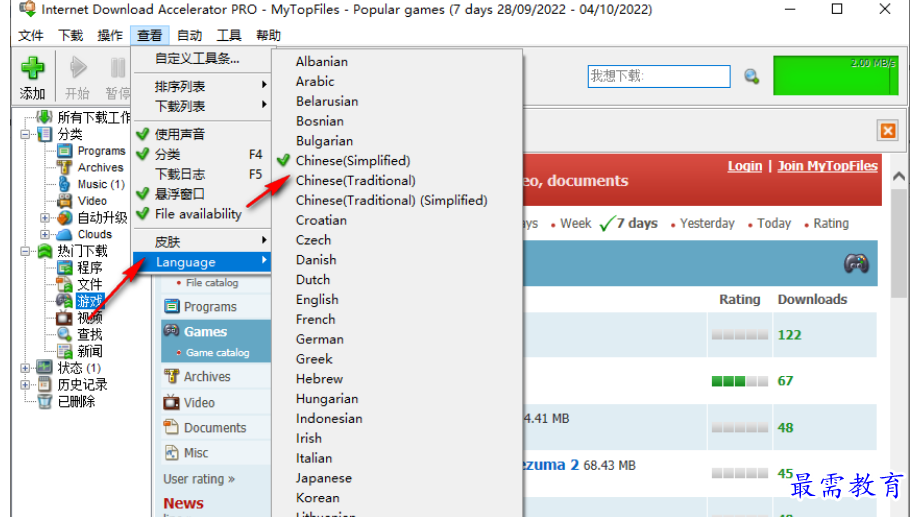Click the rating bar beside 122 downloads
Viewport: 912px width, 517px height.
tap(740, 335)
